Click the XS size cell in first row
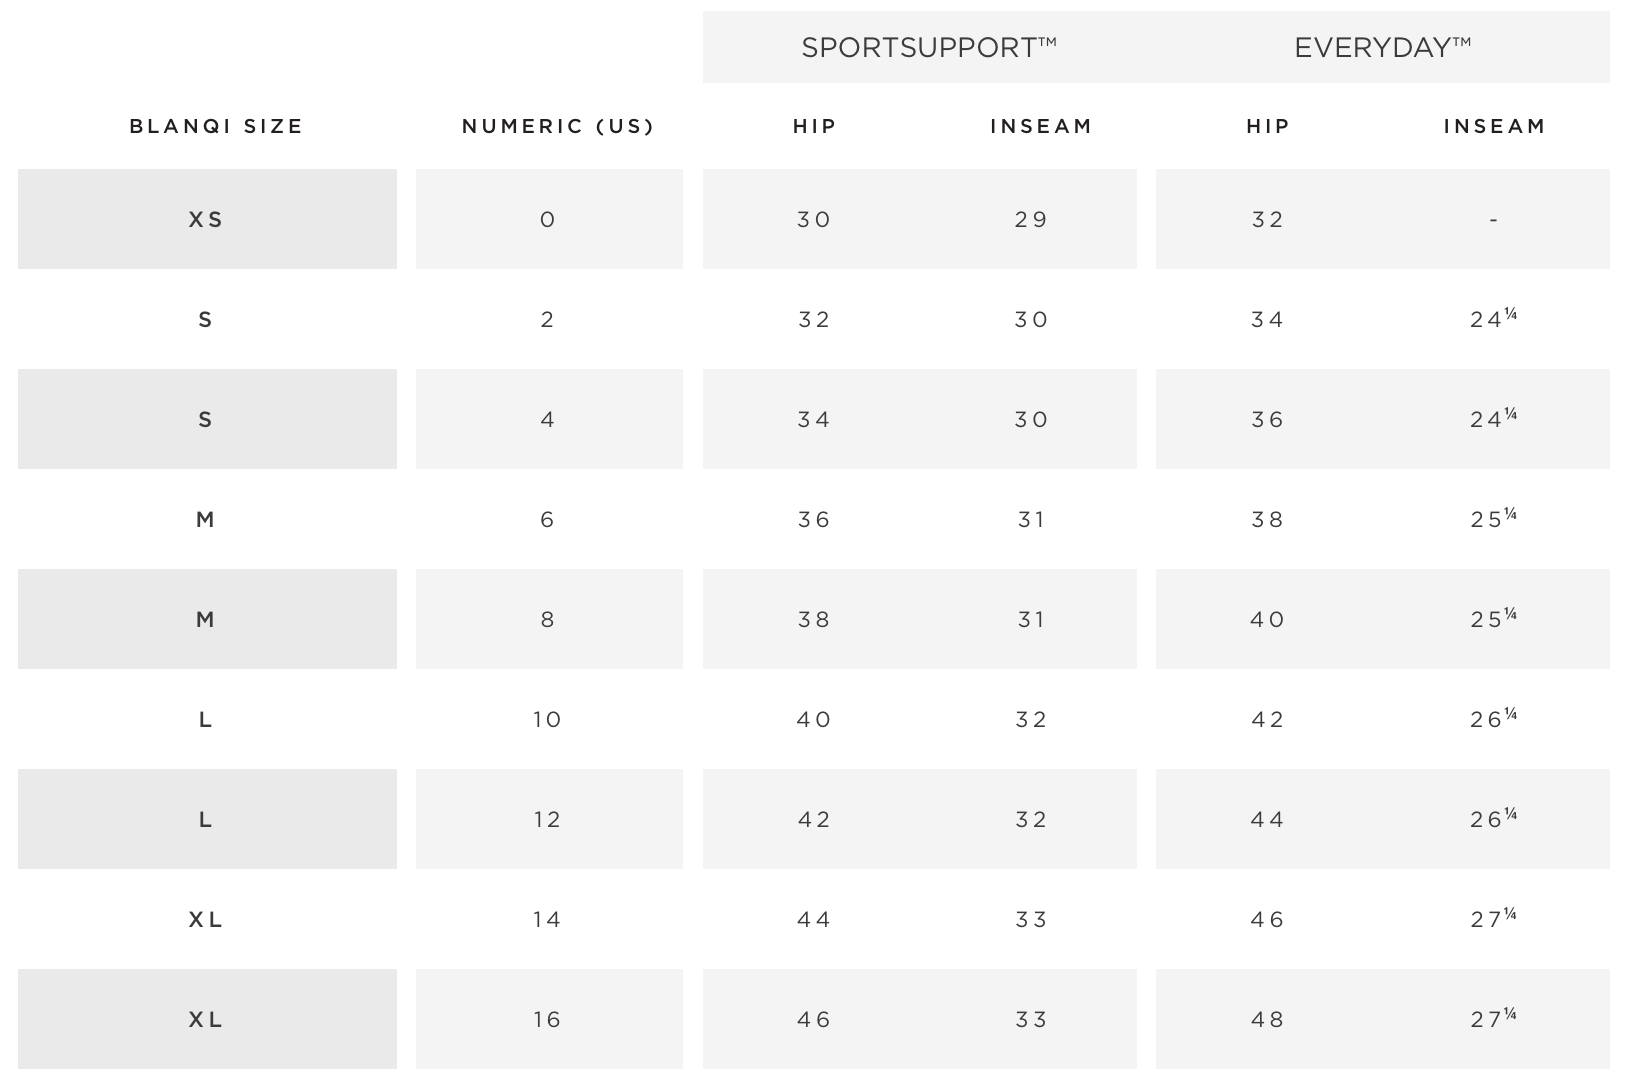Image resolution: width=1626 pixels, height=1092 pixels. 207,219
